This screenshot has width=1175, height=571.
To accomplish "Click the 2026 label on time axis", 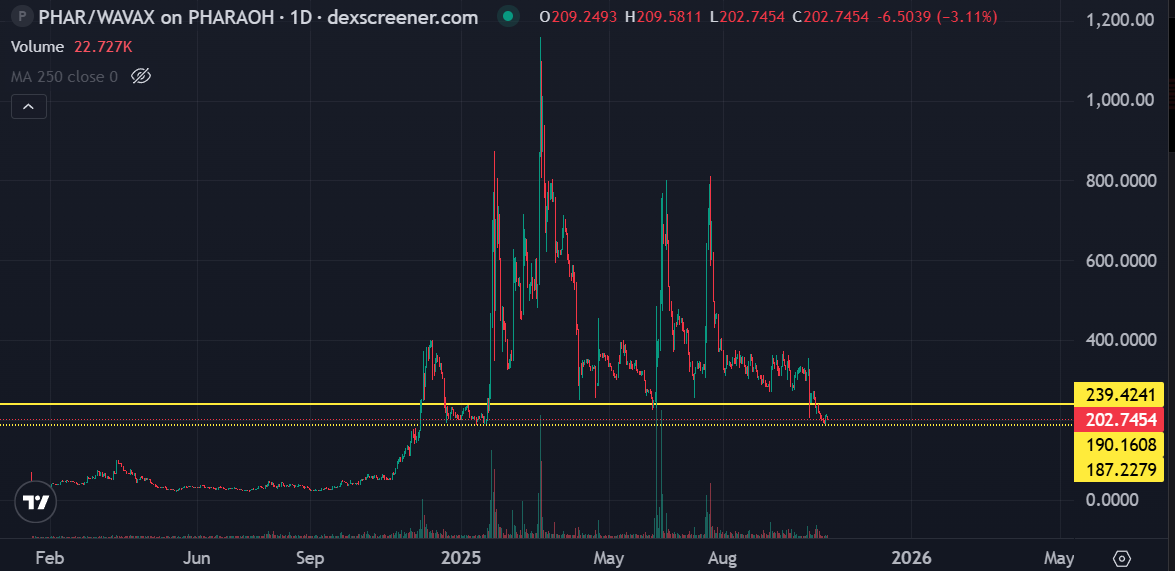I will click(911, 557).
